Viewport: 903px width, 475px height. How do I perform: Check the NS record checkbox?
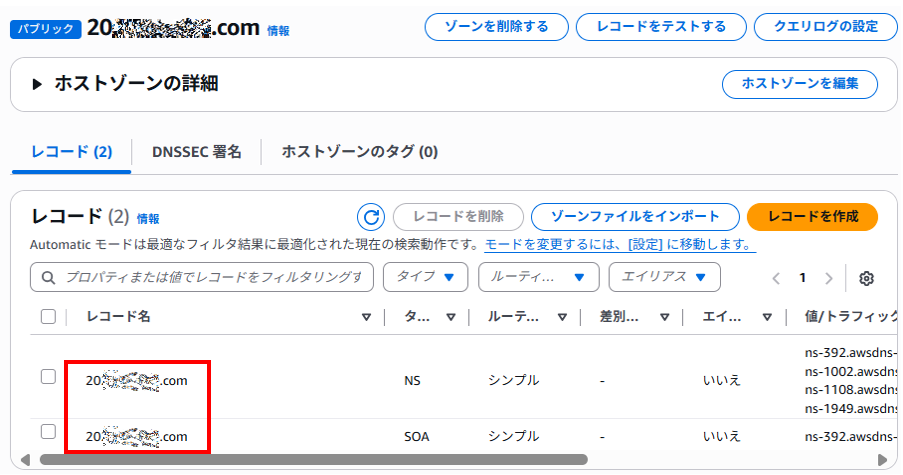point(48,377)
